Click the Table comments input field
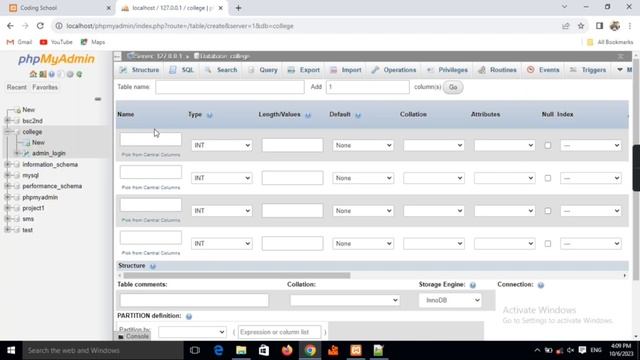Screen dimensions: 640x360 [194, 300]
